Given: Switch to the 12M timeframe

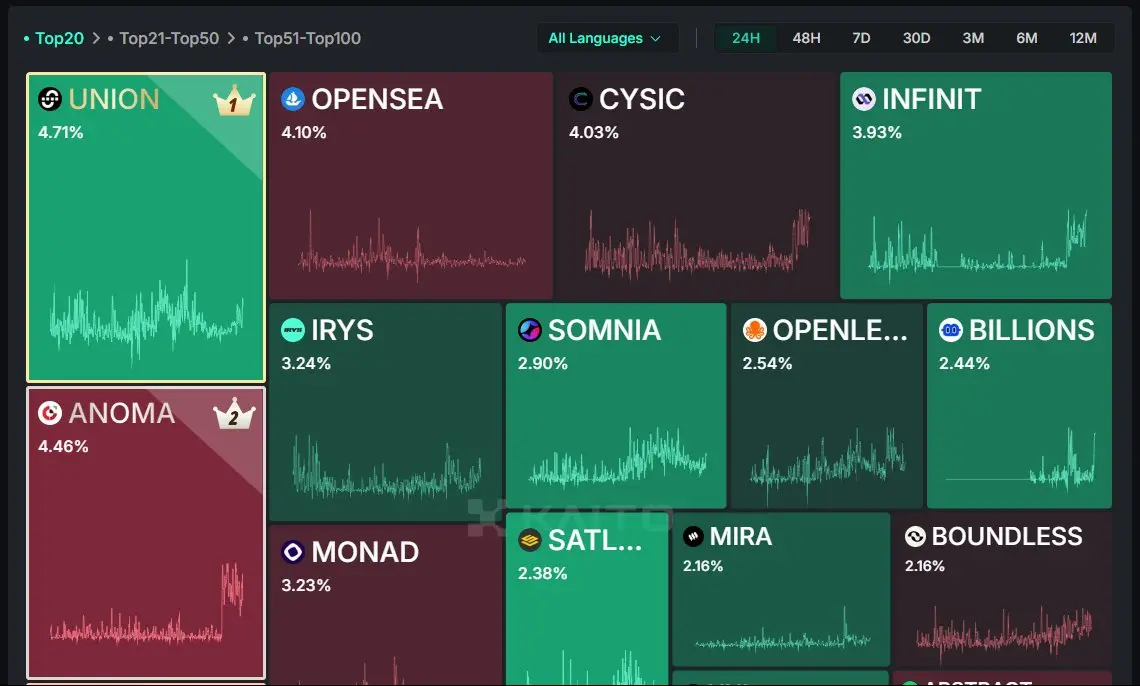Looking at the screenshot, I should click(1083, 38).
